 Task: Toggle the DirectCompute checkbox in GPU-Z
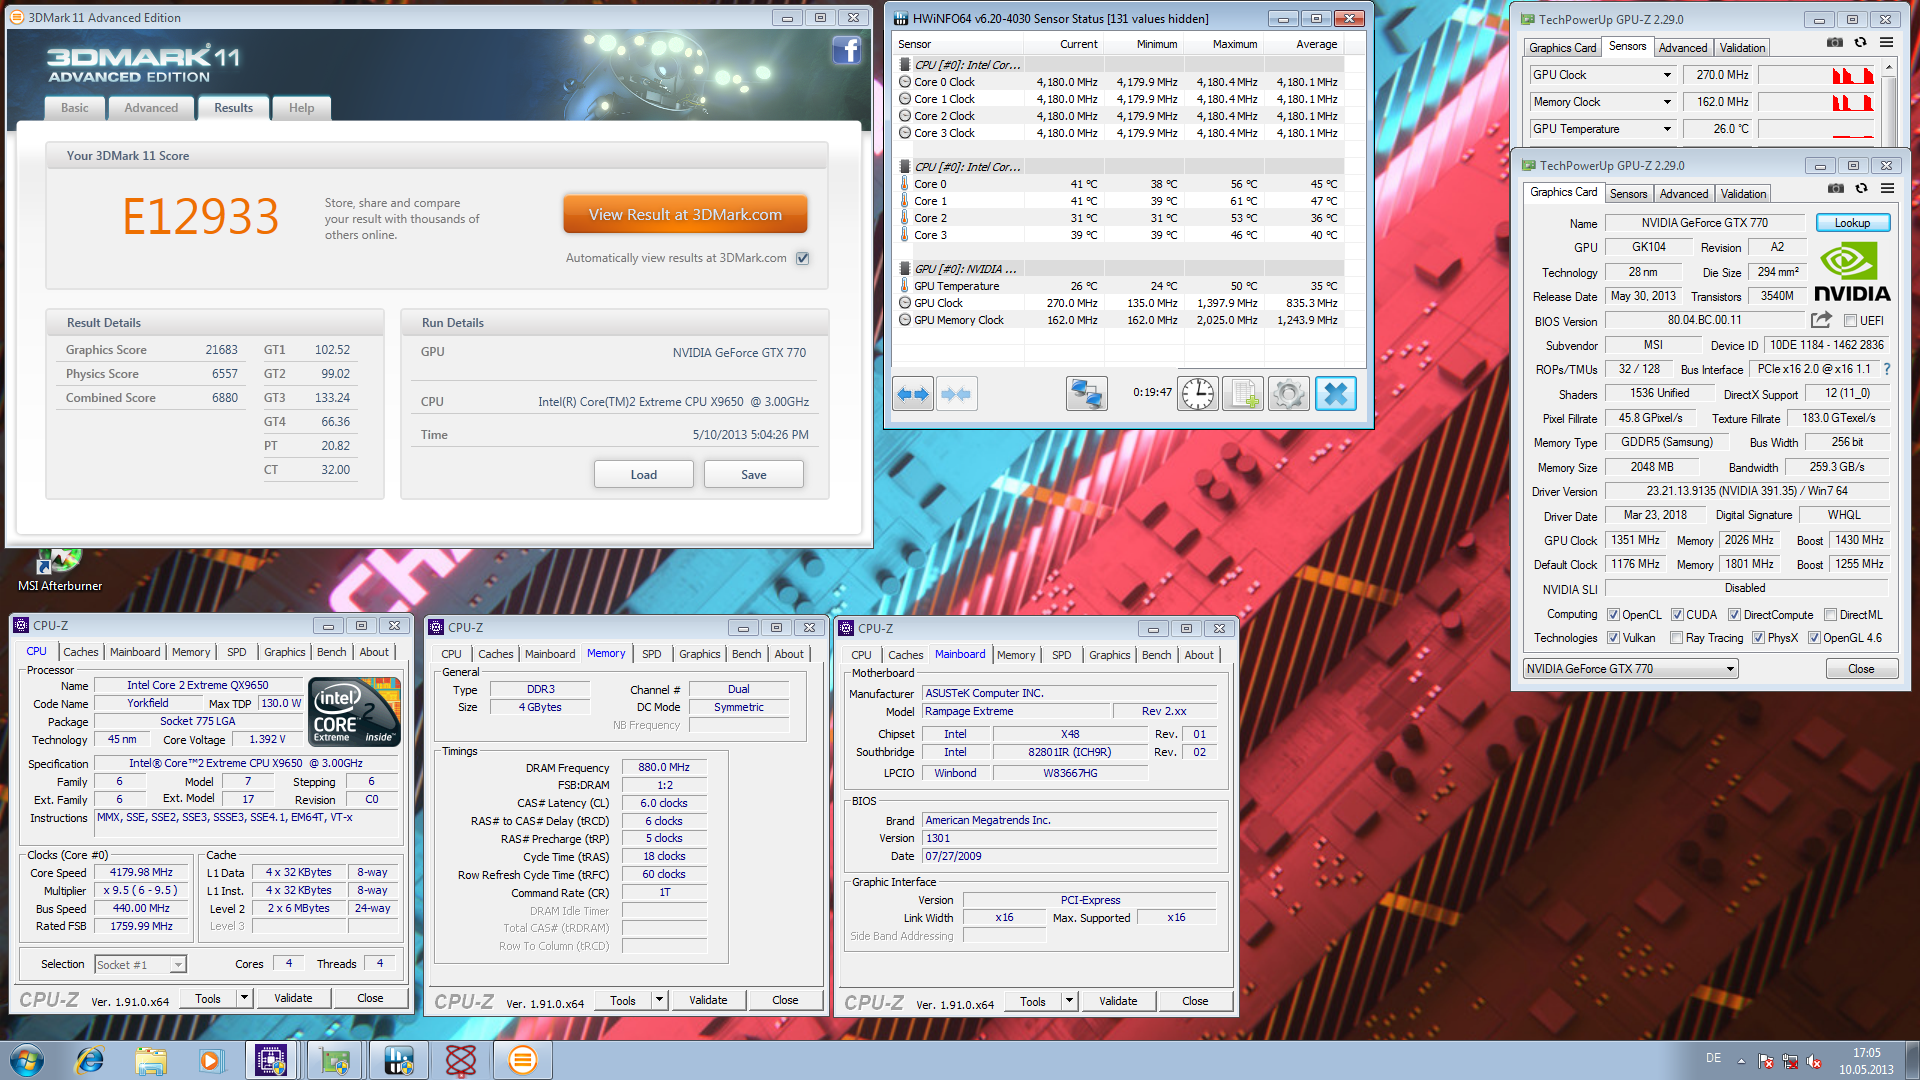(x=1734, y=615)
